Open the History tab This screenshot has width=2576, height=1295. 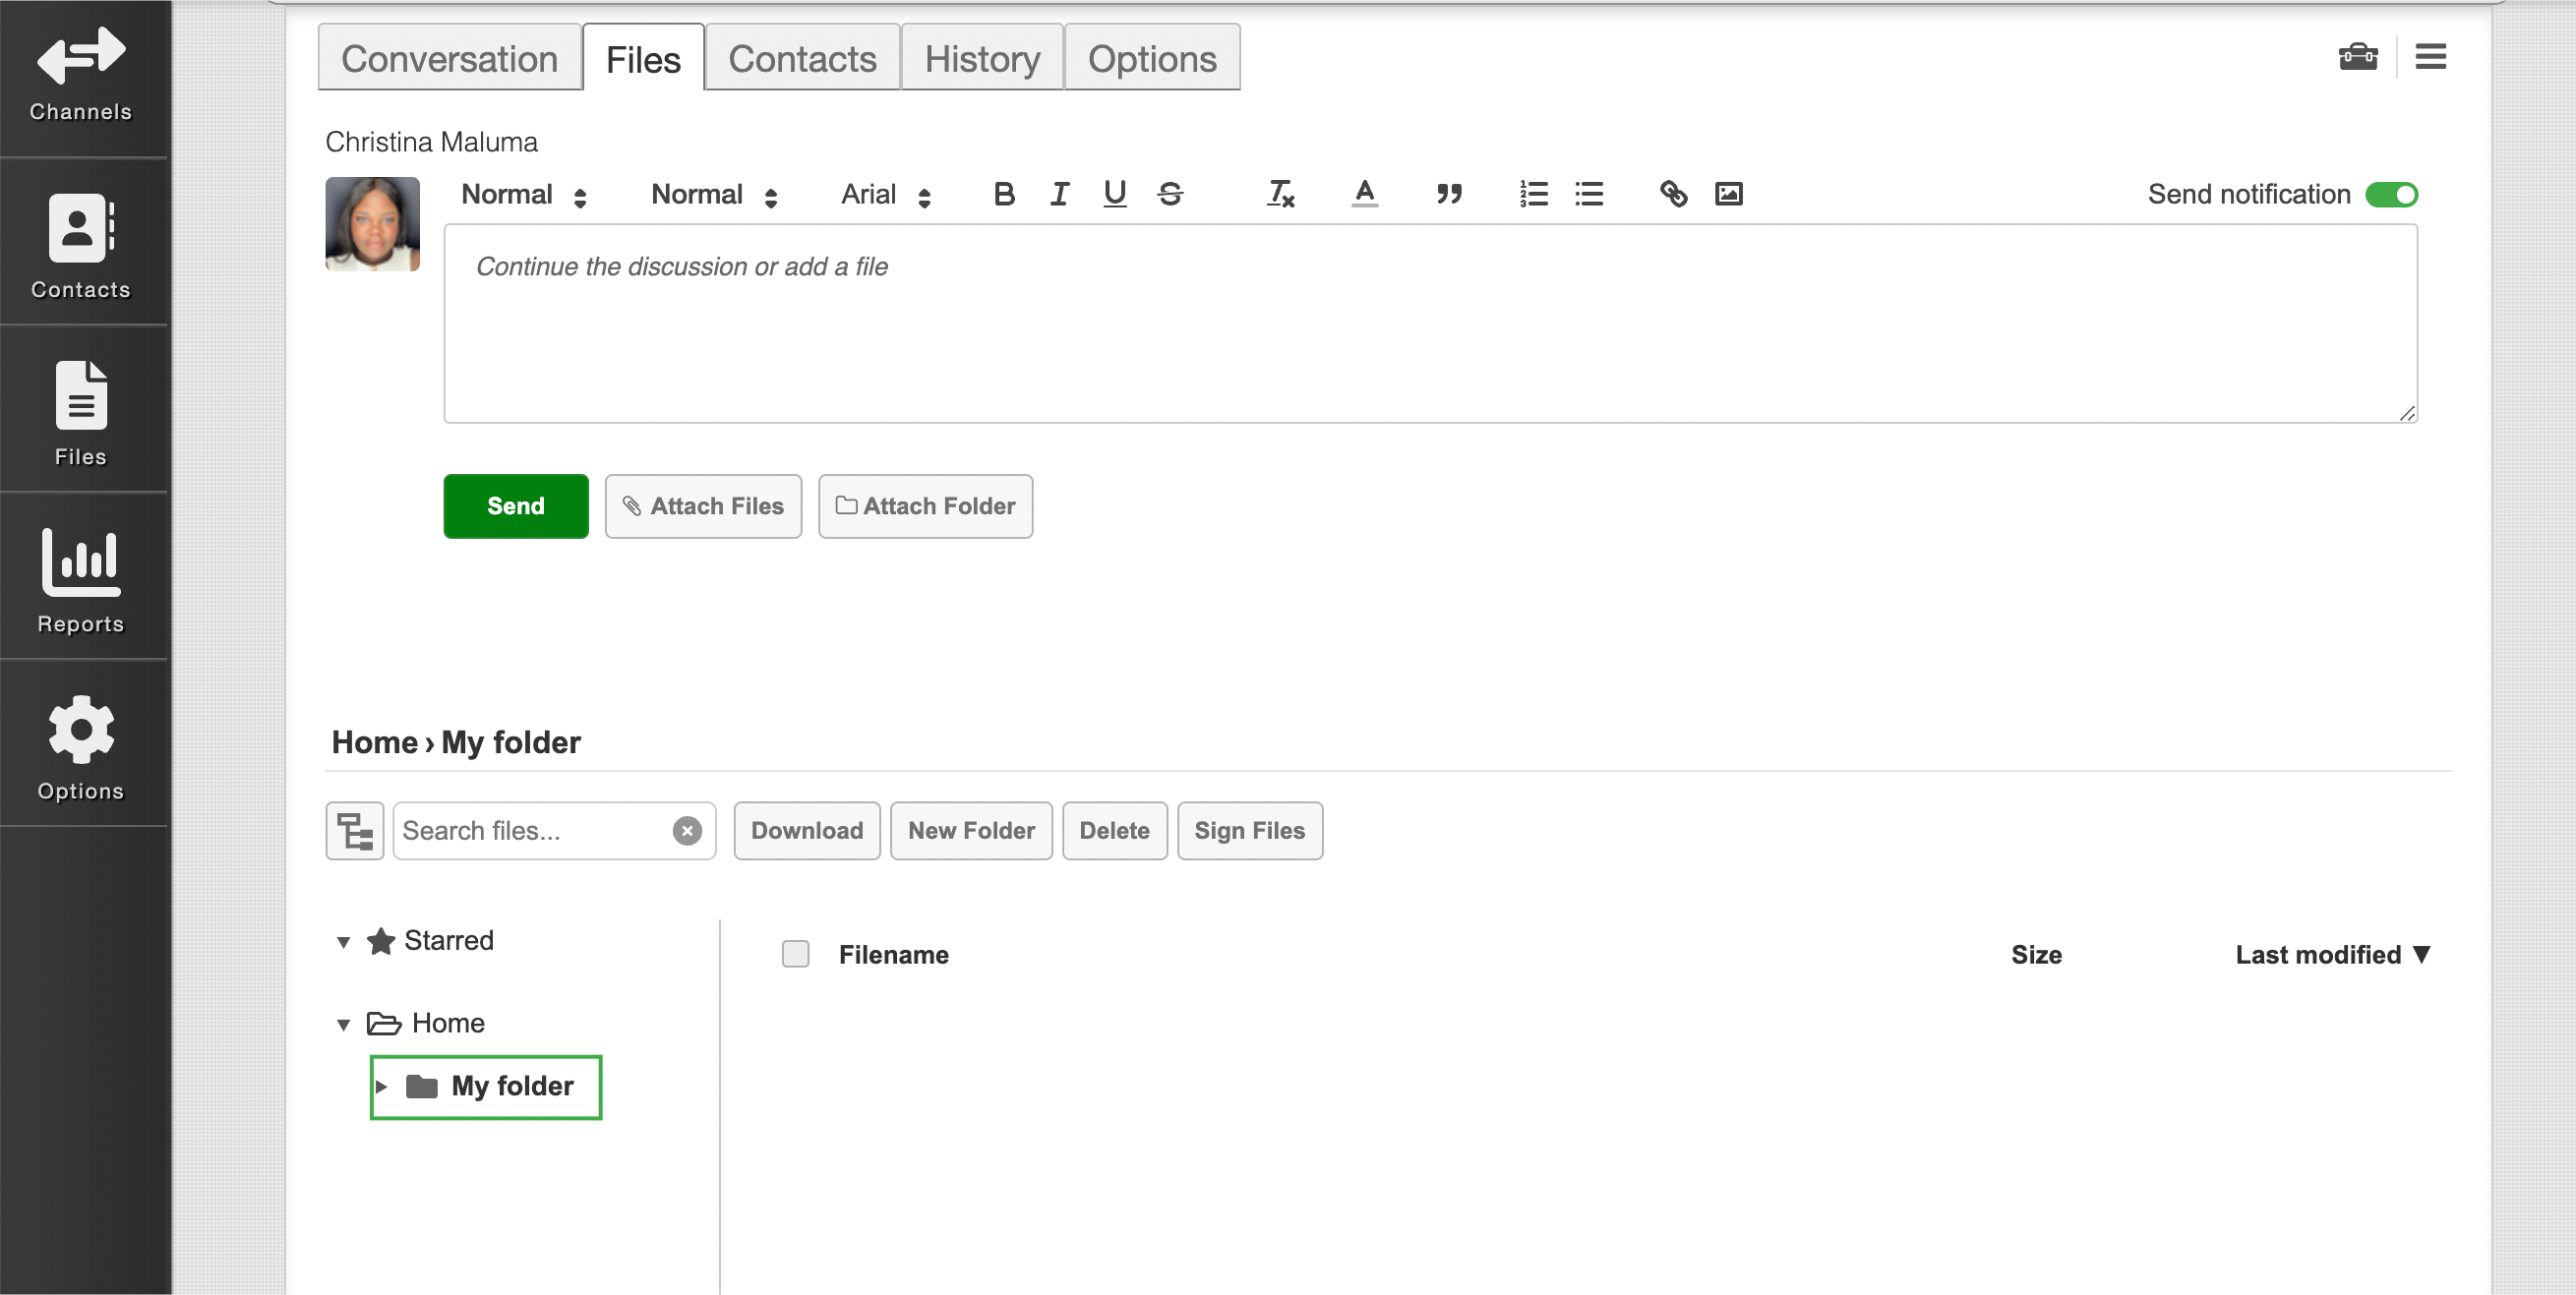click(981, 57)
